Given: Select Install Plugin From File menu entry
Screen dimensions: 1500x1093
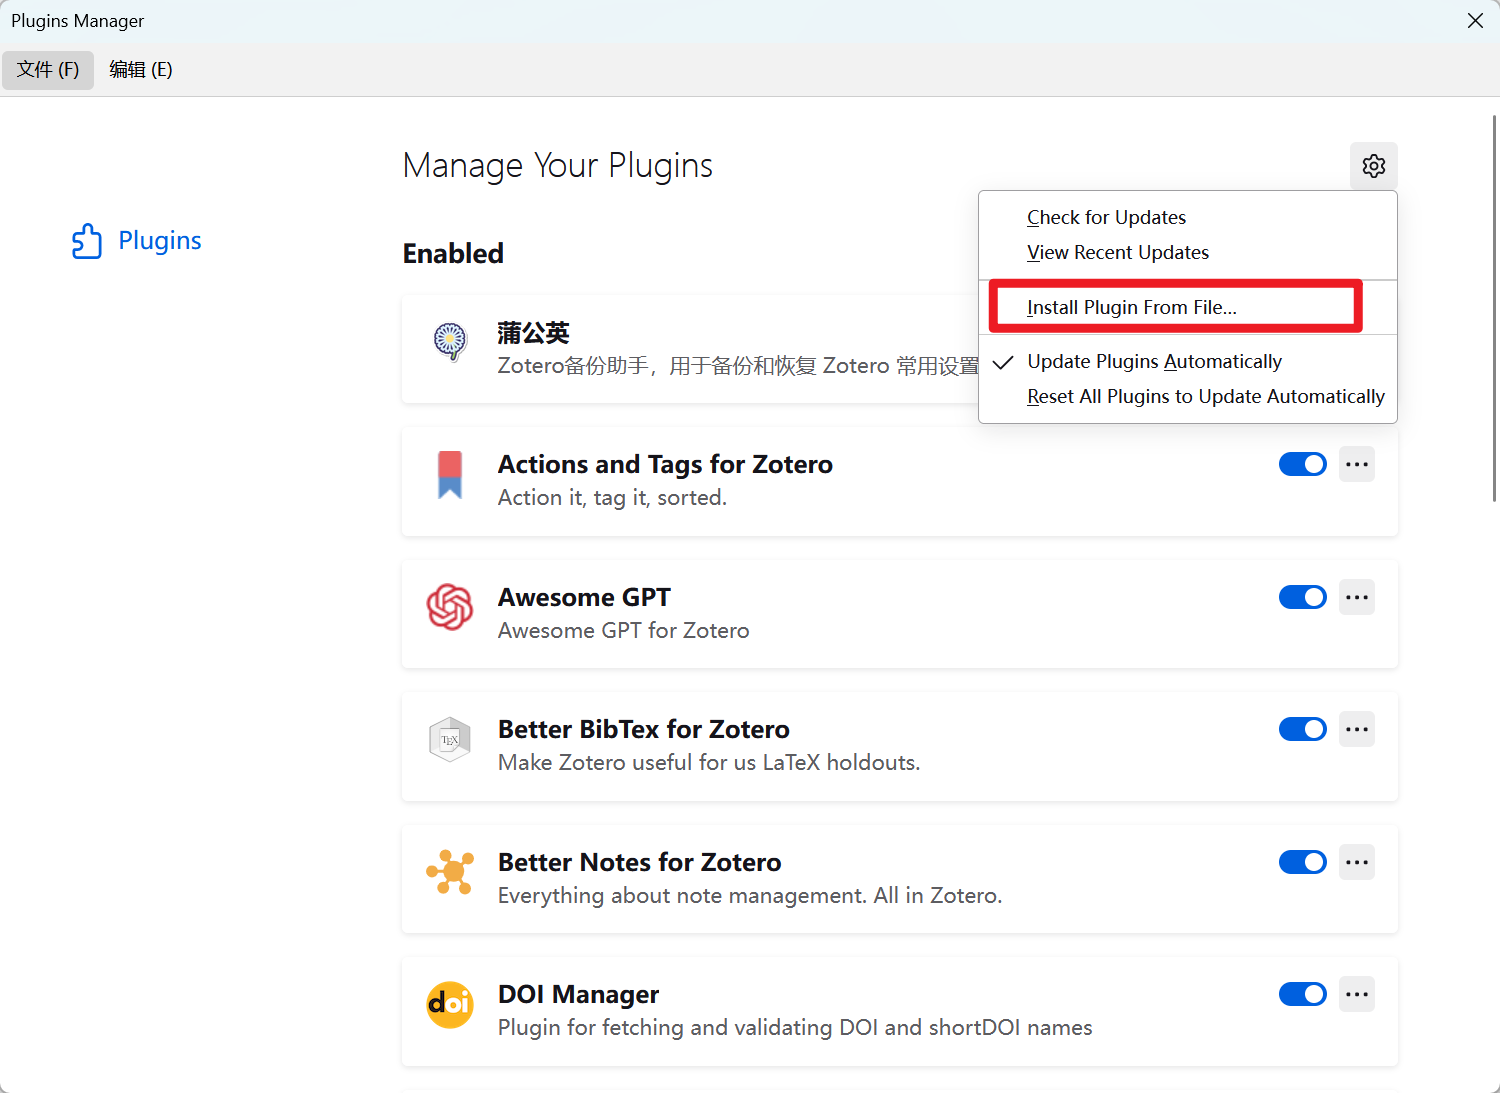Looking at the screenshot, I should tap(1131, 307).
